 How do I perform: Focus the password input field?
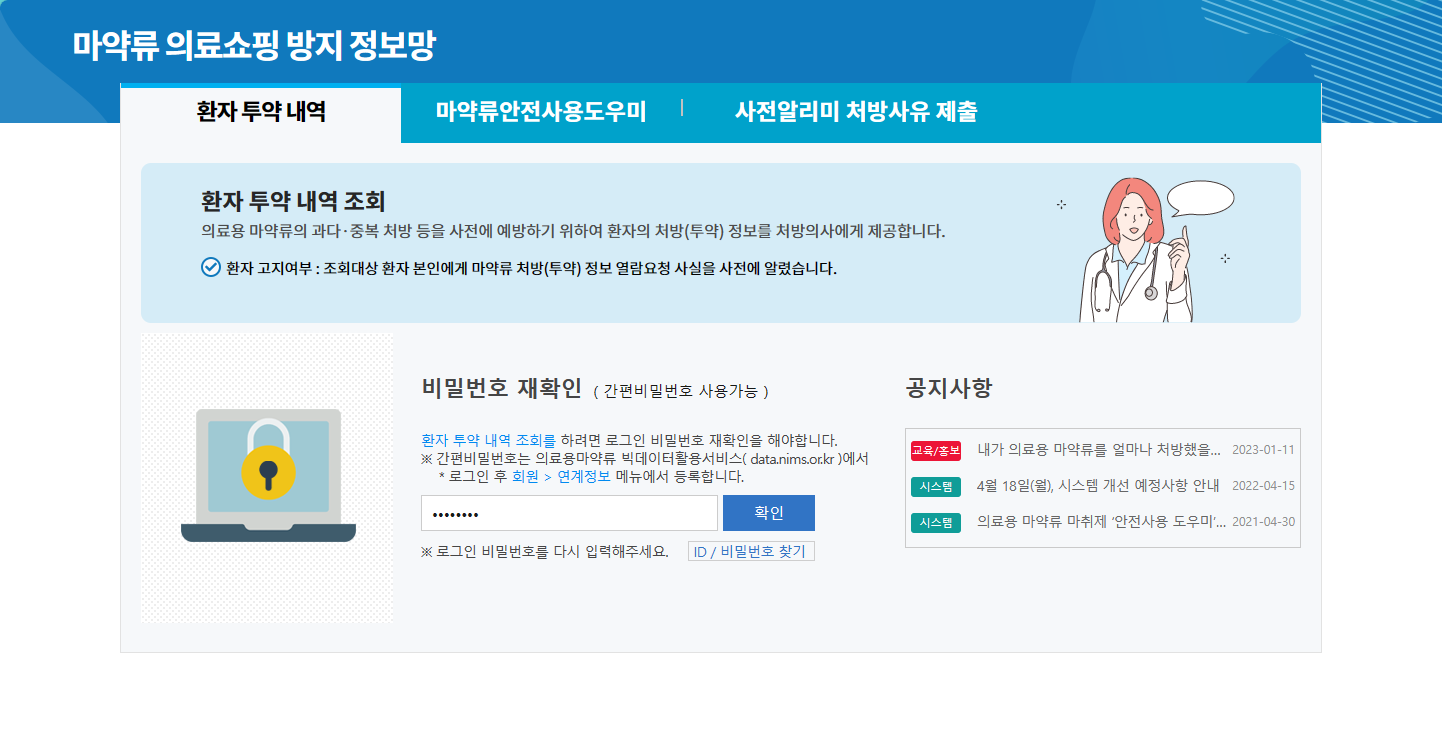coord(569,513)
